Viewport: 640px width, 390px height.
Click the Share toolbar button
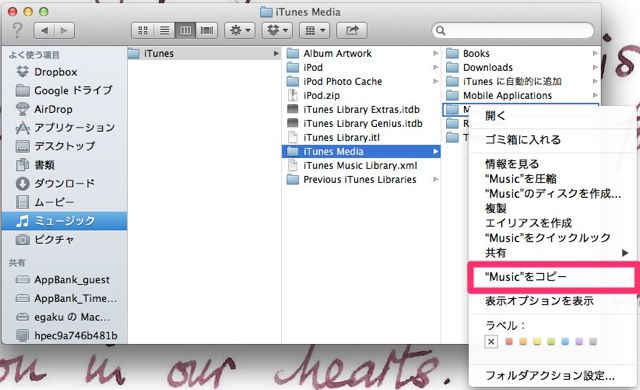[352, 30]
